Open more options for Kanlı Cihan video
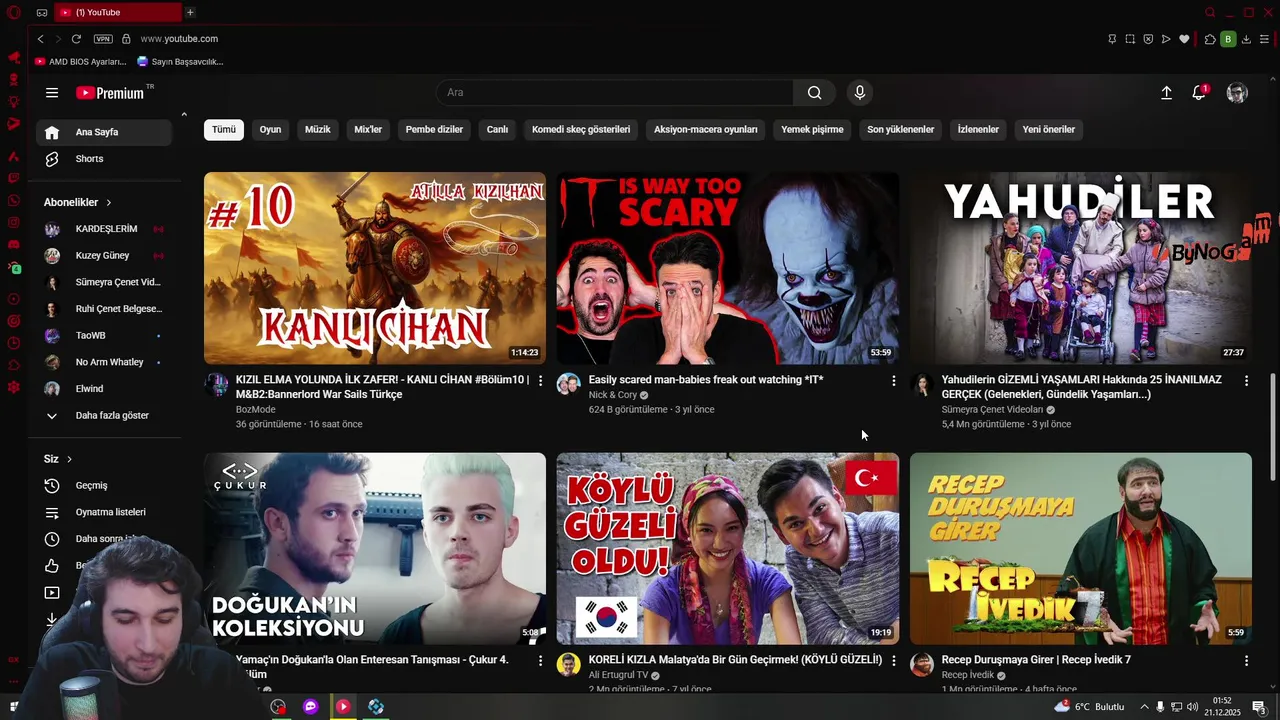The width and height of the screenshot is (1280, 720). coord(541,381)
